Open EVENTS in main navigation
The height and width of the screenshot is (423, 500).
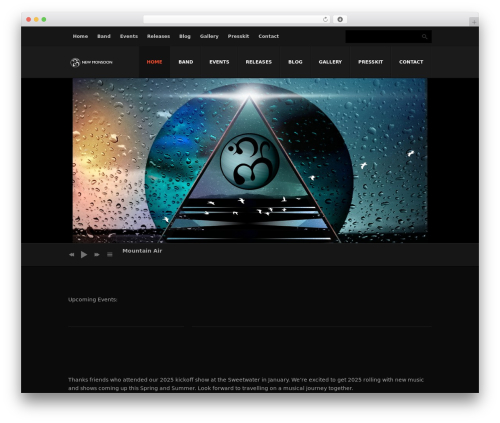coord(219,62)
